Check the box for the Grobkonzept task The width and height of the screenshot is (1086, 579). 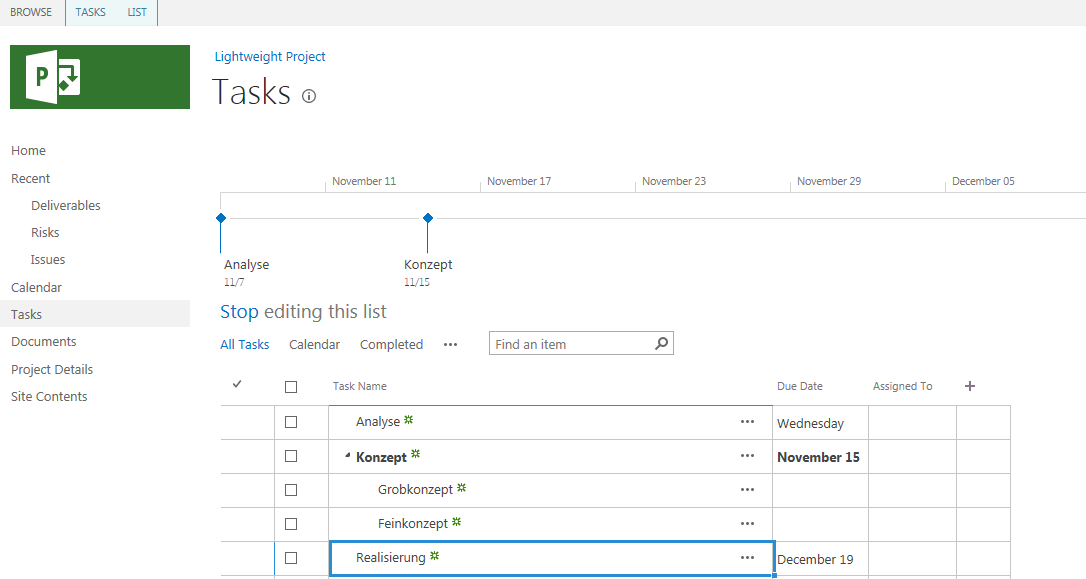point(291,490)
